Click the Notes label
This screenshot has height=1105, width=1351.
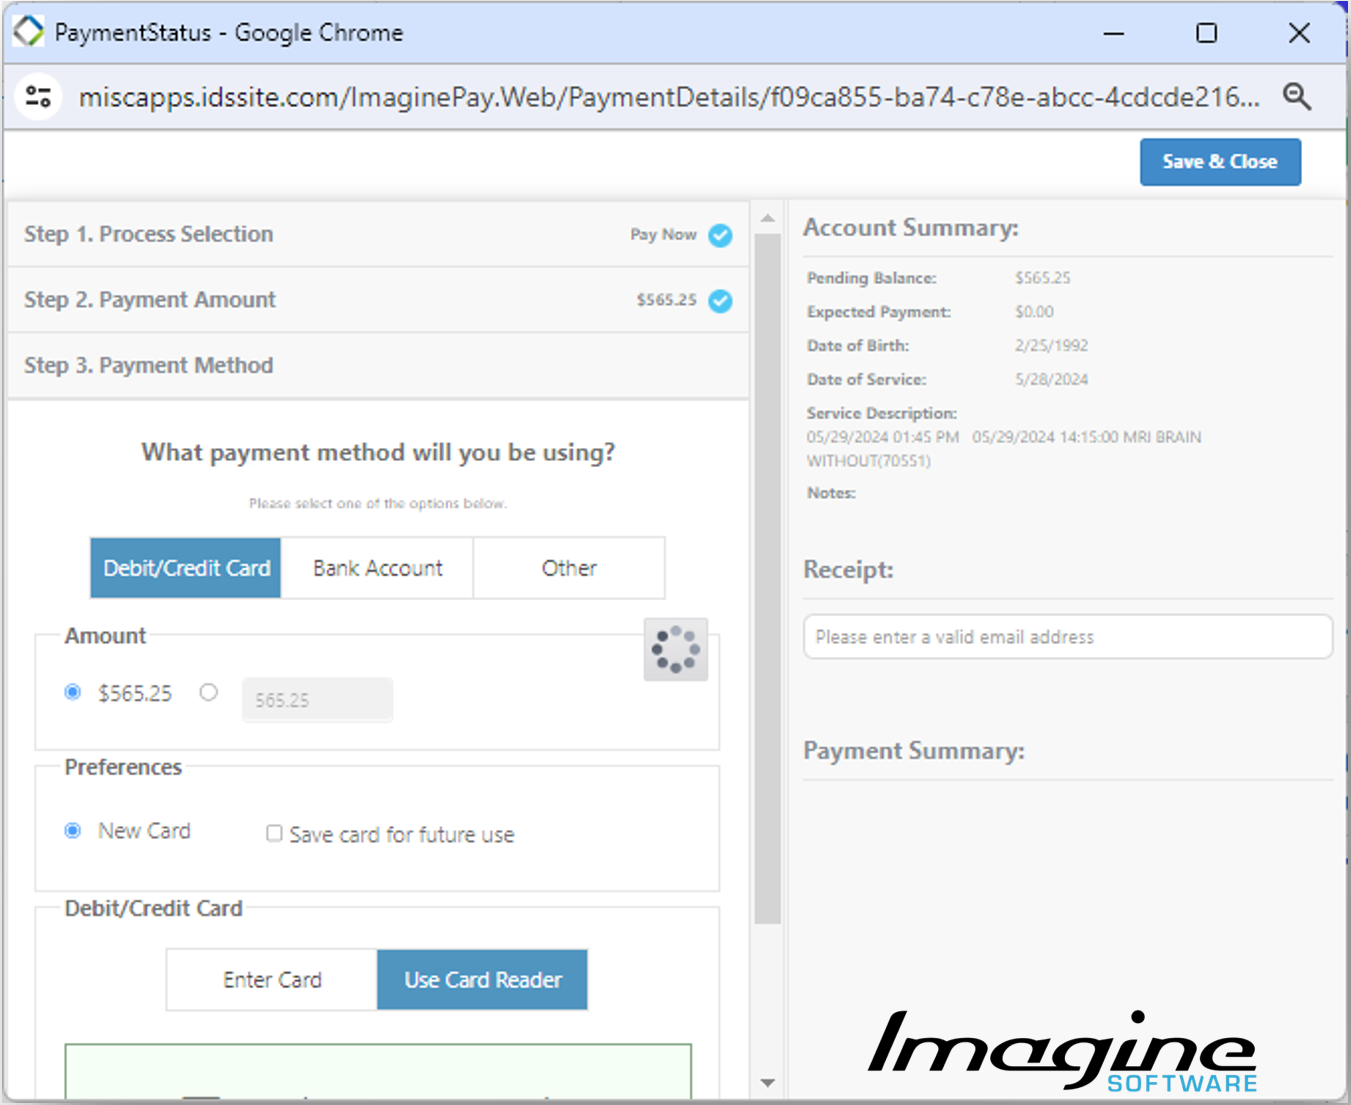pos(831,493)
